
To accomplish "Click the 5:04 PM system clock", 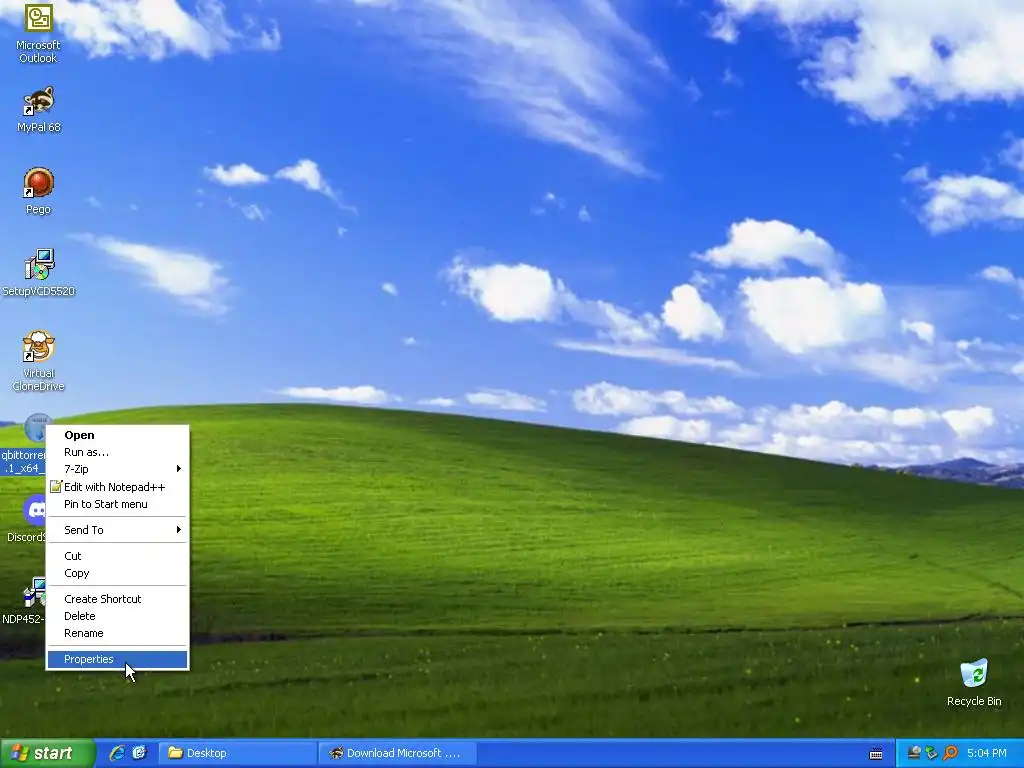I will [986, 753].
